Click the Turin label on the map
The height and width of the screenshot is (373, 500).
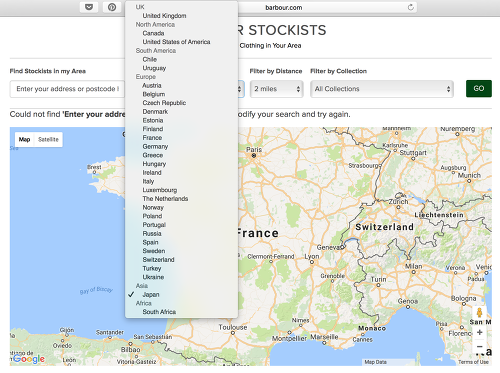[x=379, y=279]
